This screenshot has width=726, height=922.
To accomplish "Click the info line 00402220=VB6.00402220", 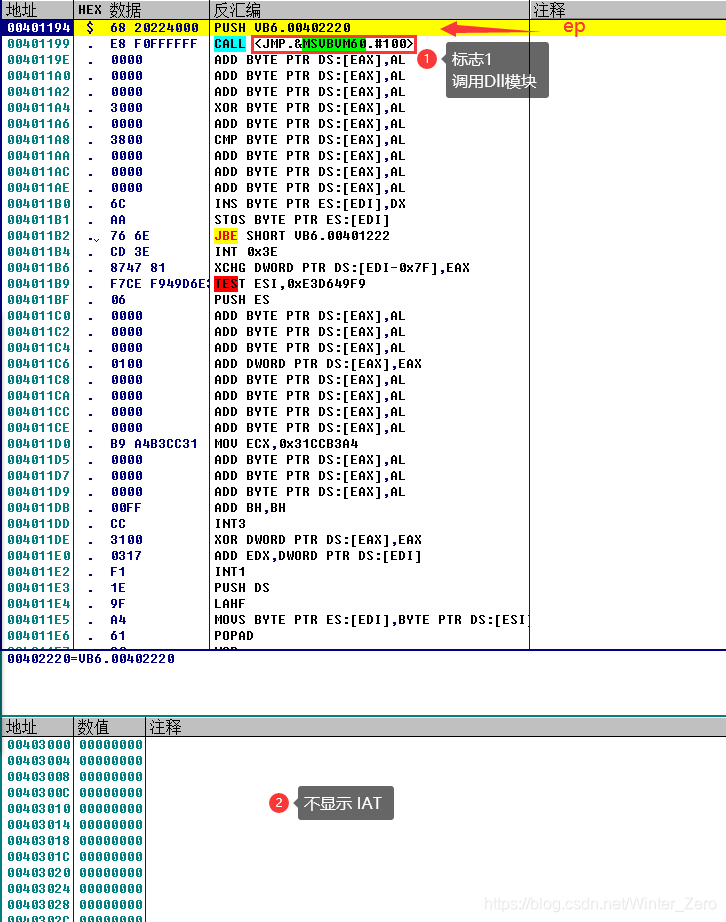I will (91, 659).
